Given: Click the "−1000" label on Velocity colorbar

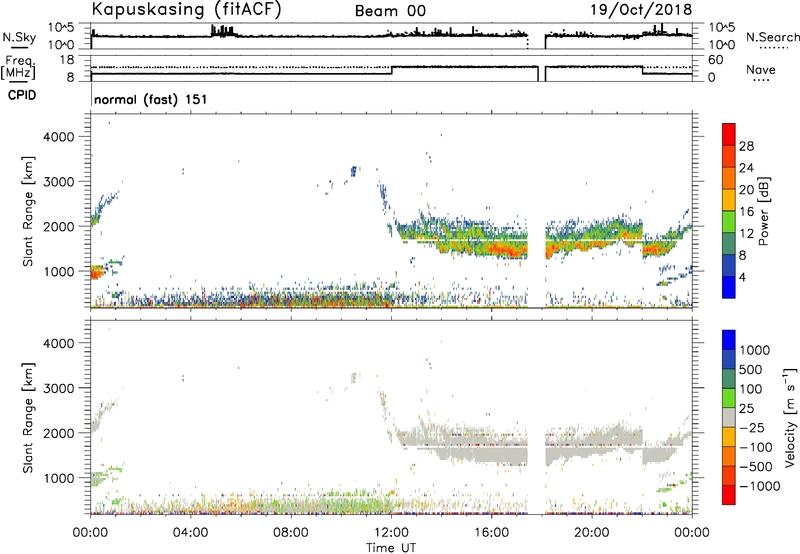Looking at the screenshot, I should pos(760,486).
